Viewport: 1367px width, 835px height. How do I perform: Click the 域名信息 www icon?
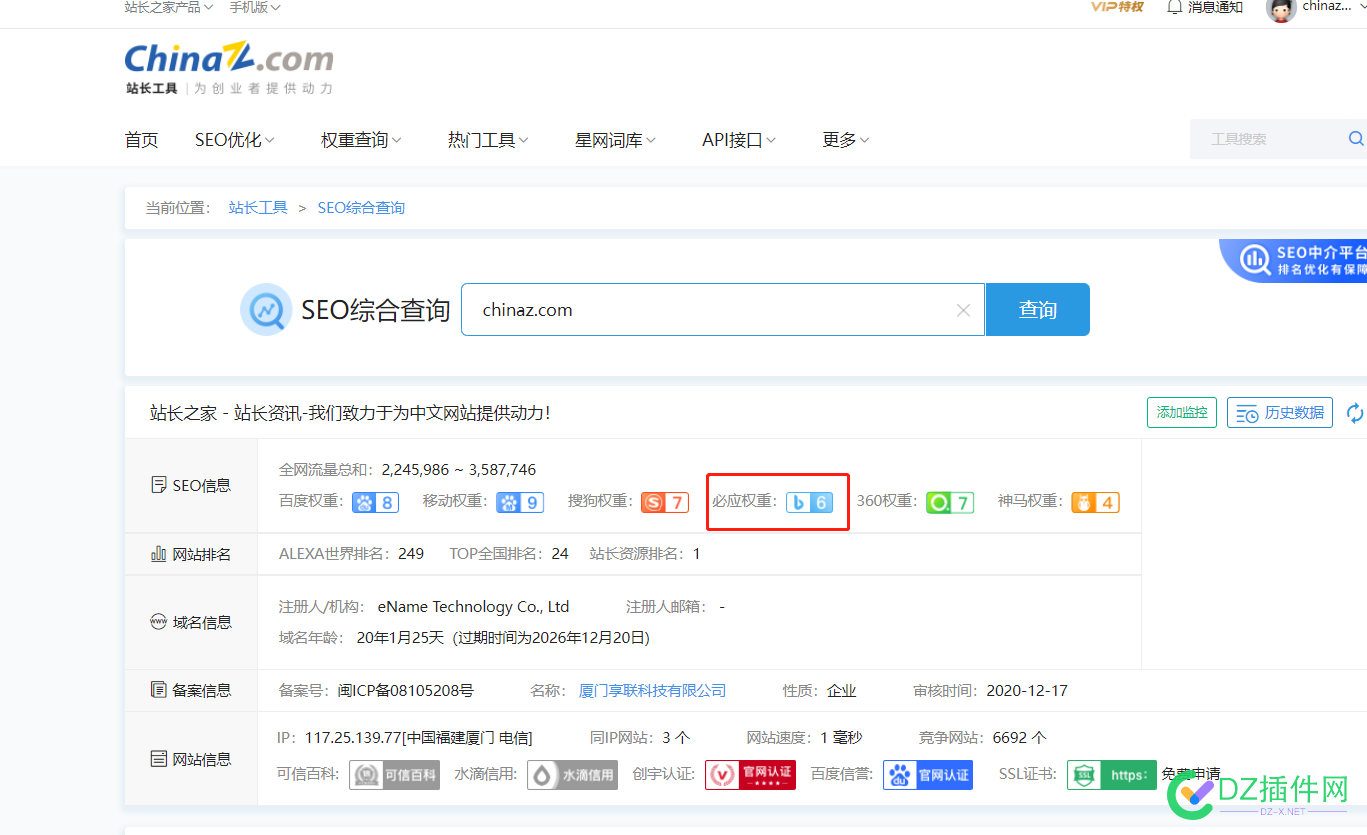(x=158, y=622)
